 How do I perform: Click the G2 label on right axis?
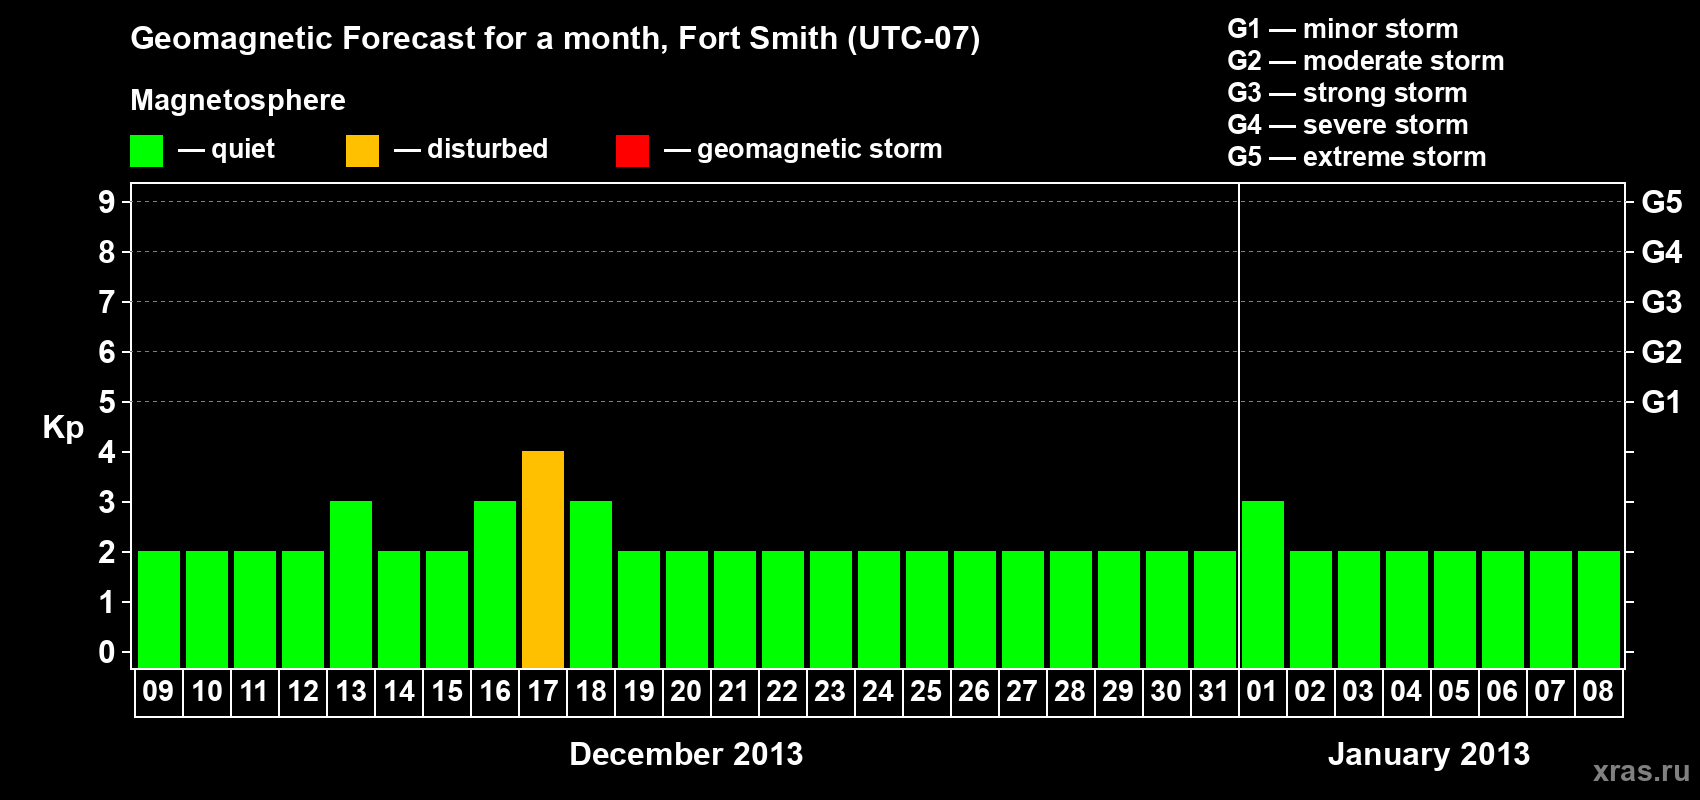1662,352
